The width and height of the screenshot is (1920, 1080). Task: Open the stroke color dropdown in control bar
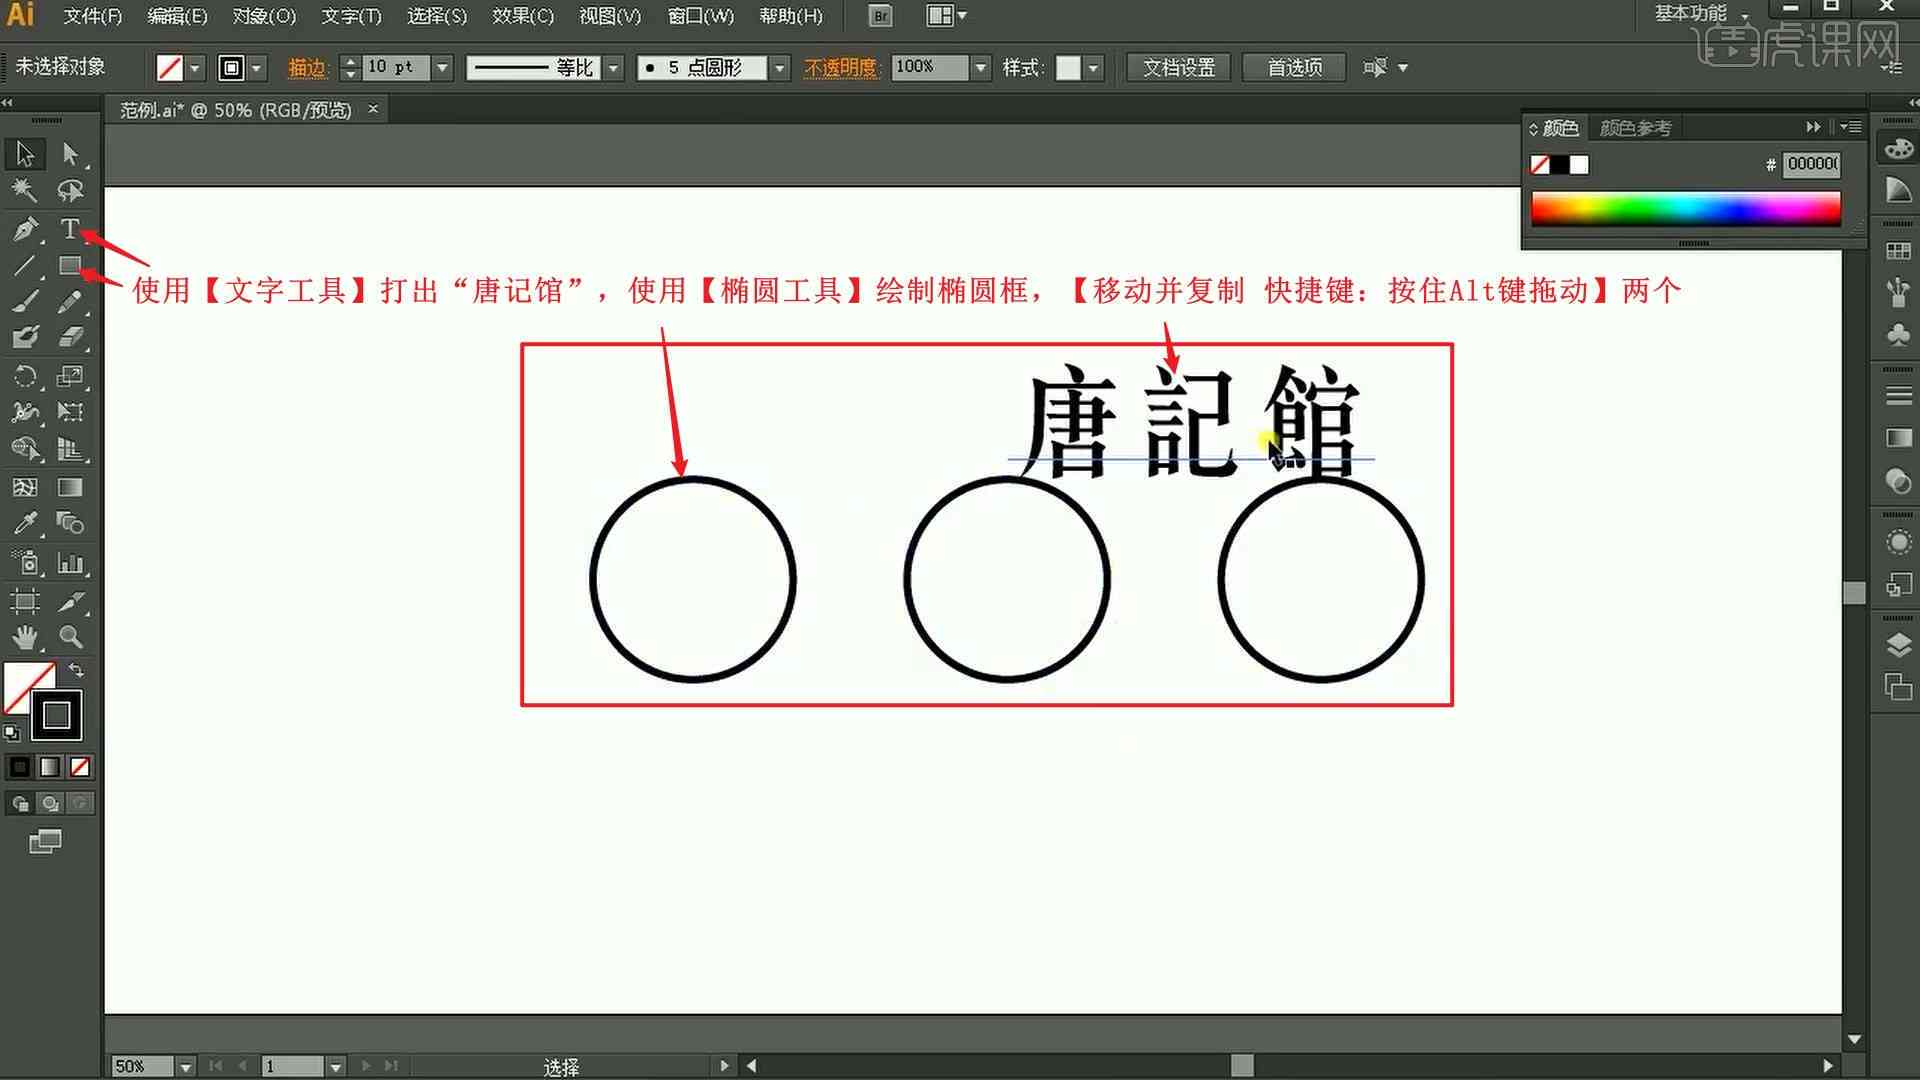click(257, 68)
